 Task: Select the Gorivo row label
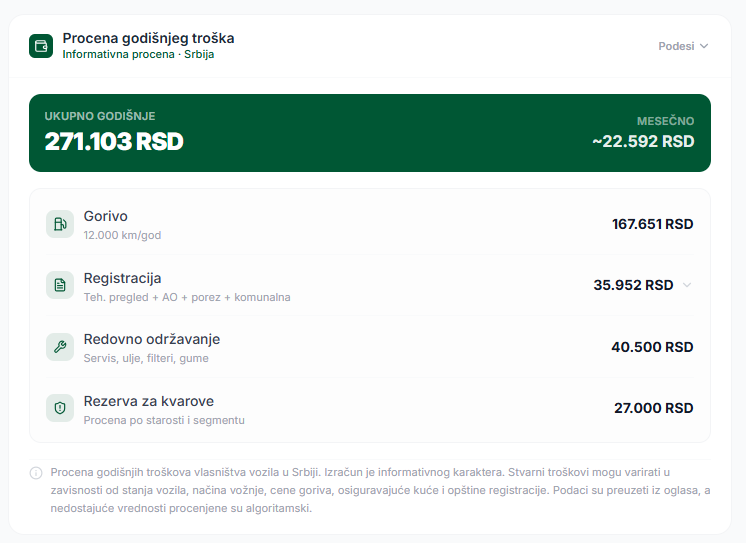pos(106,216)
